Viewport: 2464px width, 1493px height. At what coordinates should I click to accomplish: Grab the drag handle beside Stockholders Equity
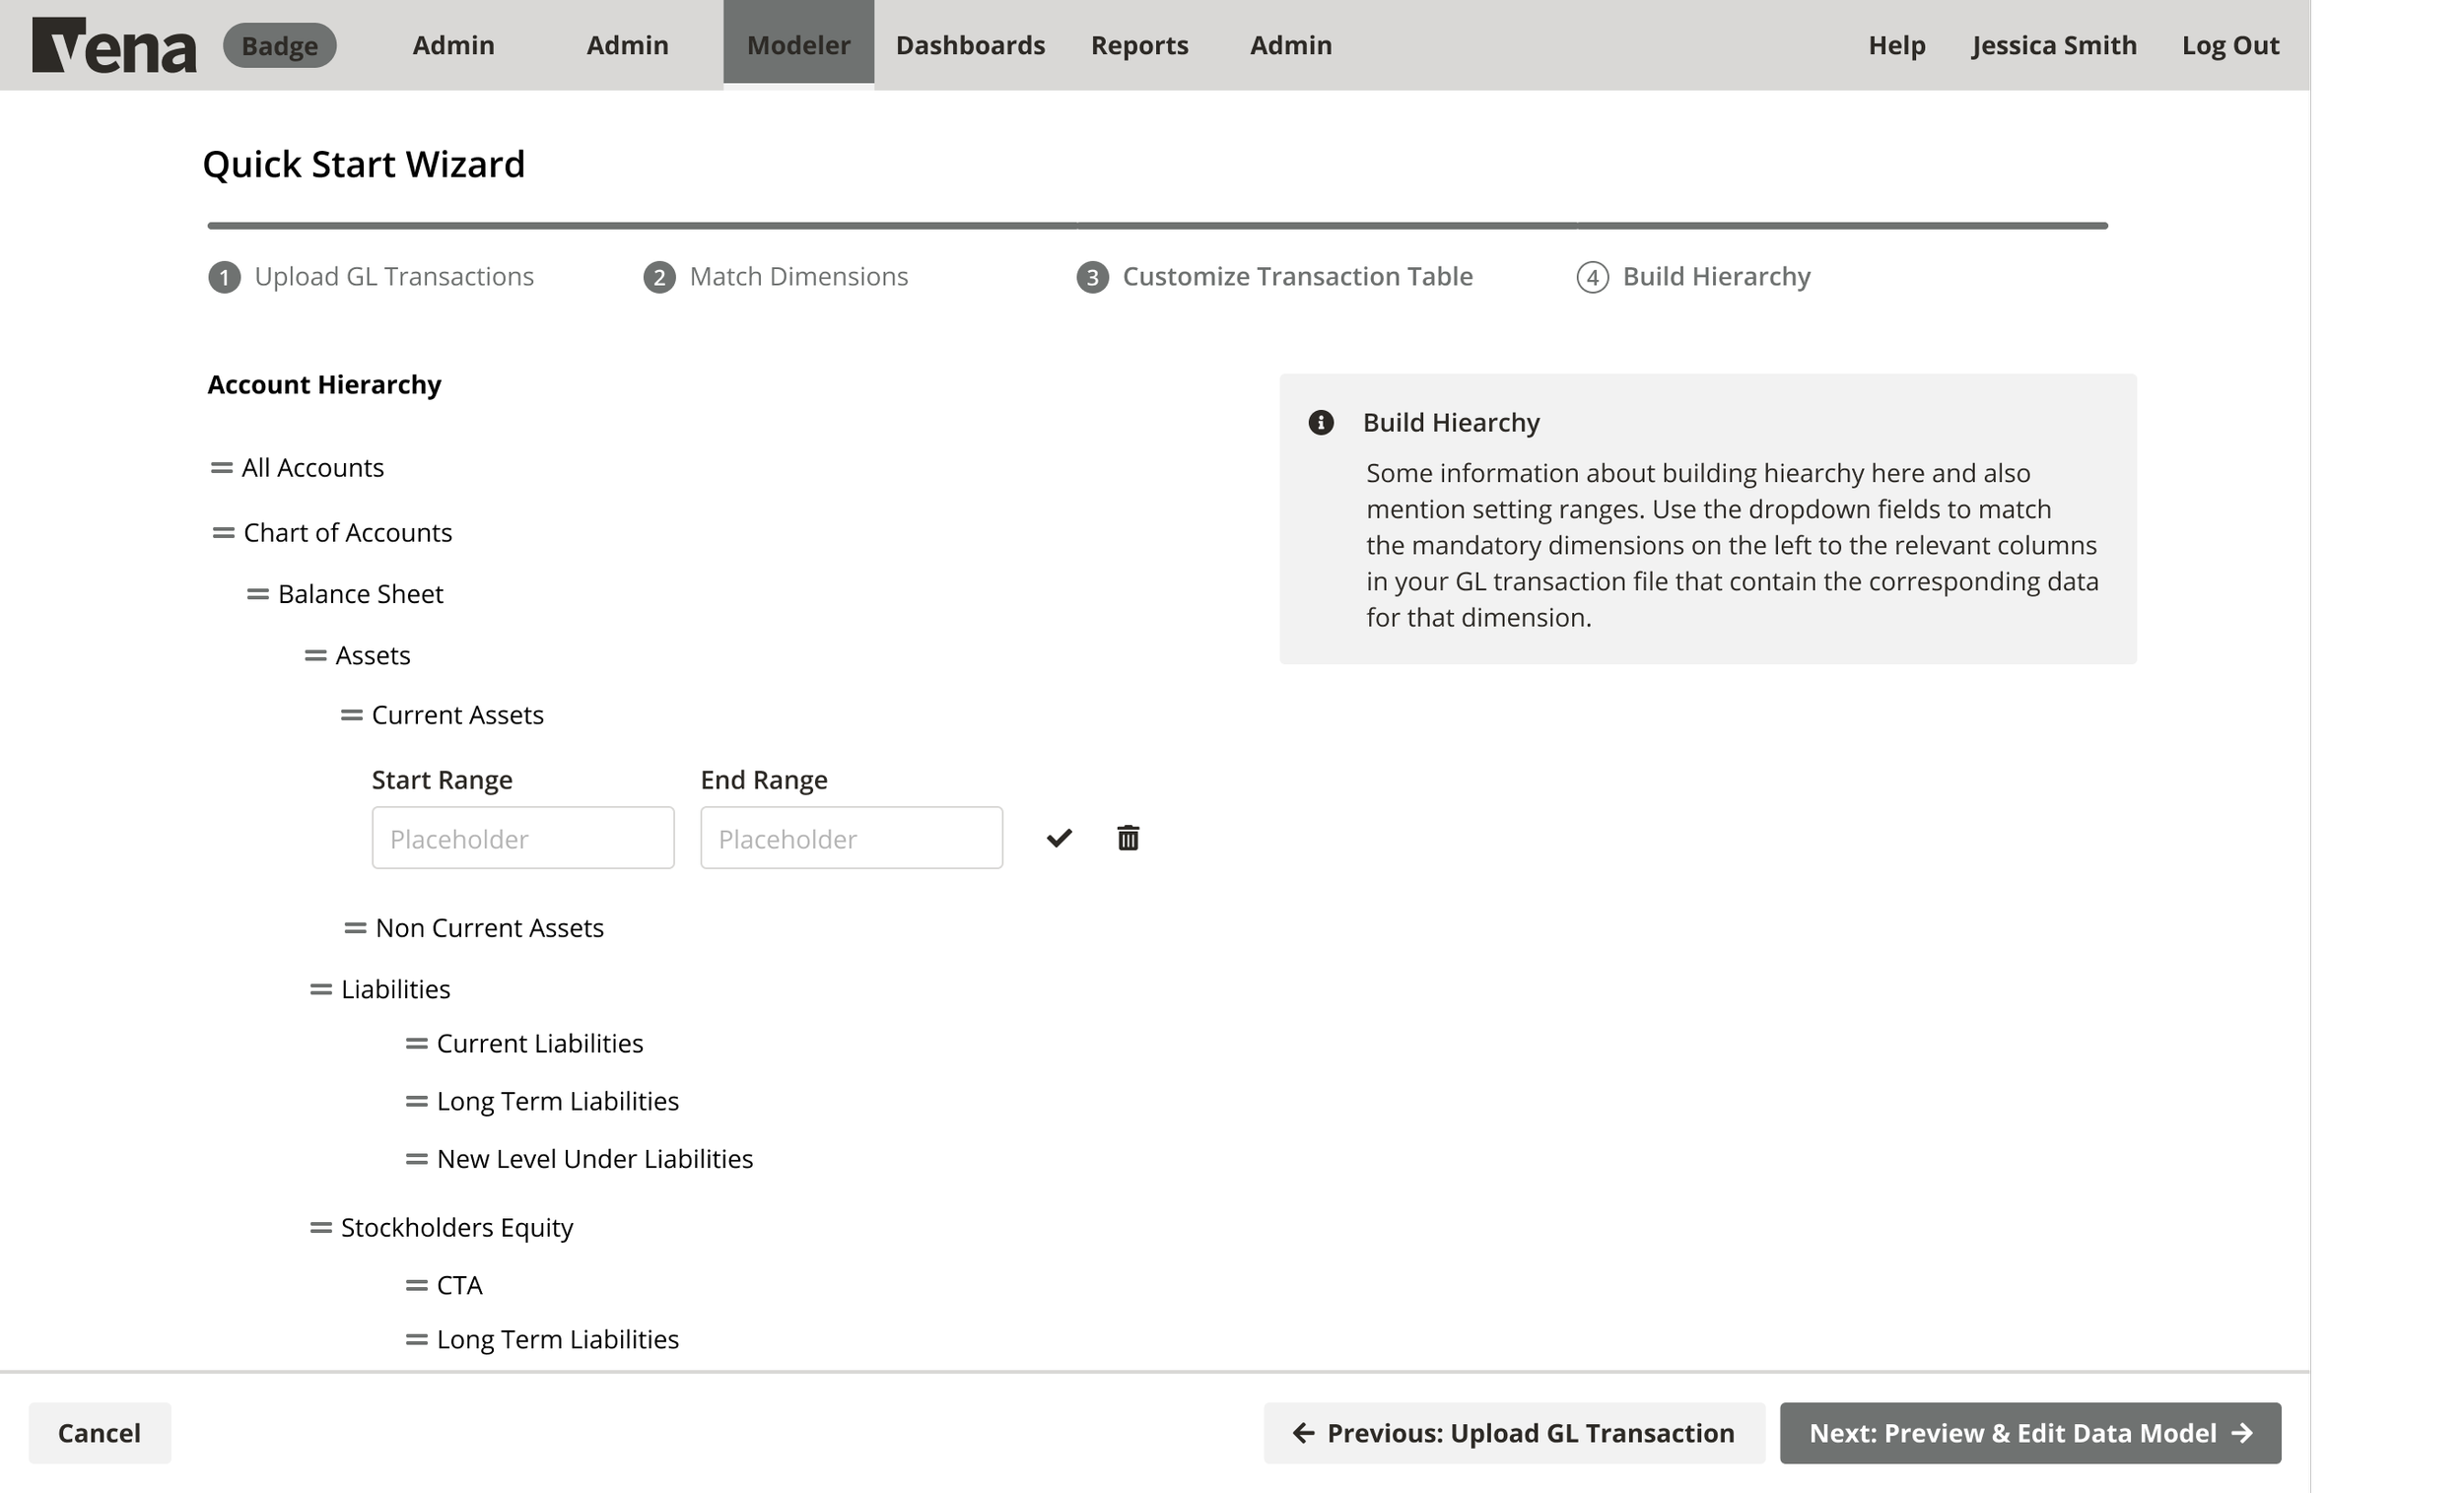[320, 1227]
